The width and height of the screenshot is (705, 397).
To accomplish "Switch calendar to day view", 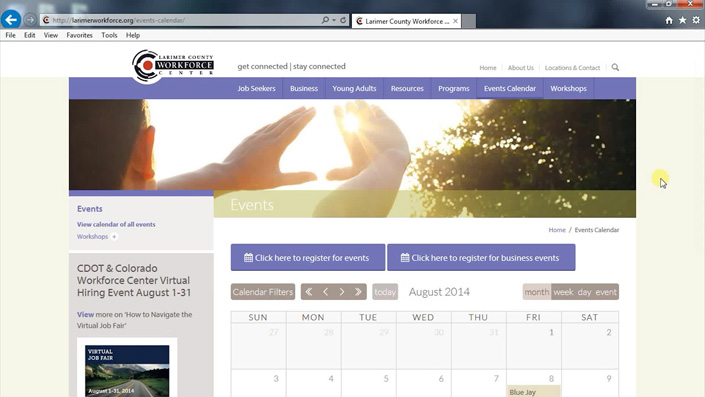I will (x=584, y=292).
